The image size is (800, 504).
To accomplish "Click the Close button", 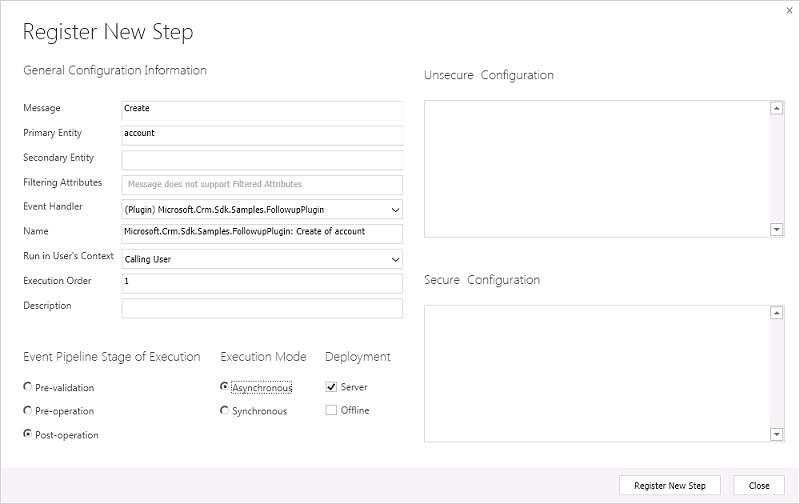I will pyautogui.click(x=759, y=485).
